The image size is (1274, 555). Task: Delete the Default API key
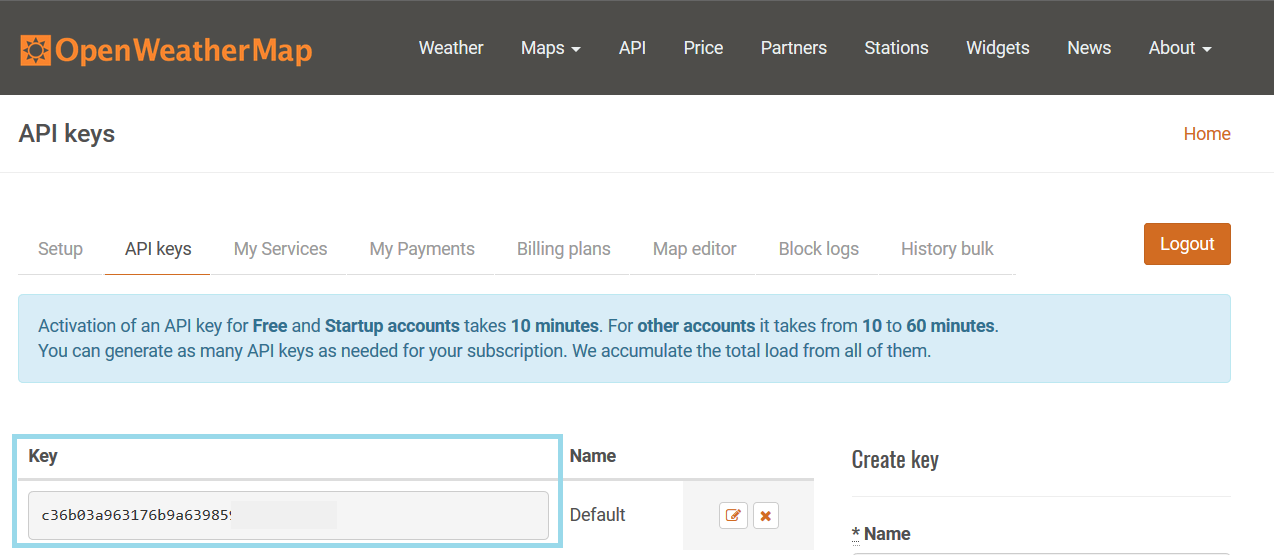click(766, 515)
